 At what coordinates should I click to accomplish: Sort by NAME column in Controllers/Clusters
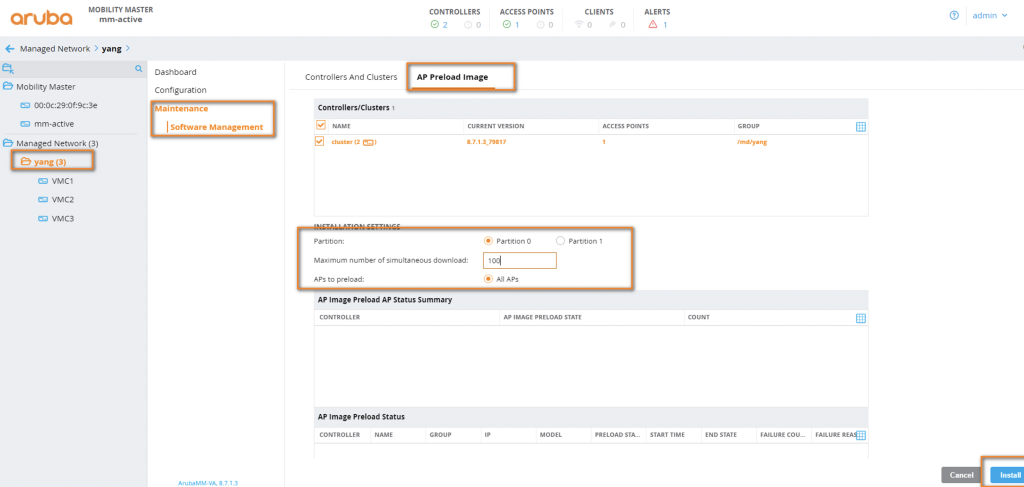(x=341, y=126)
